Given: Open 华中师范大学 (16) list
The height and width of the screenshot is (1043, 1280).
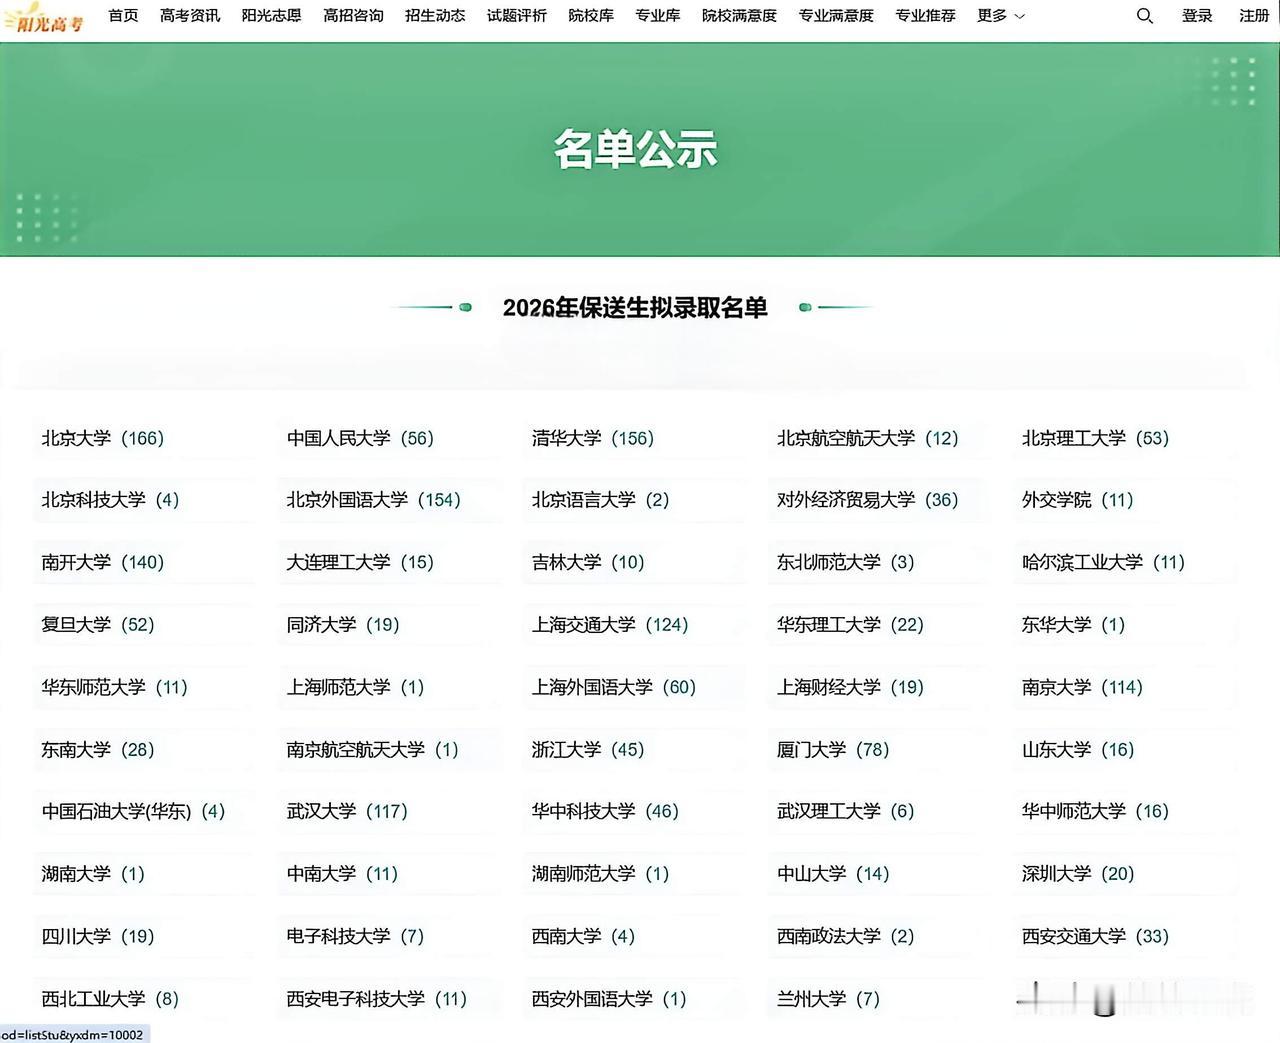Looking at the screenshot, I should (1095, 811).
